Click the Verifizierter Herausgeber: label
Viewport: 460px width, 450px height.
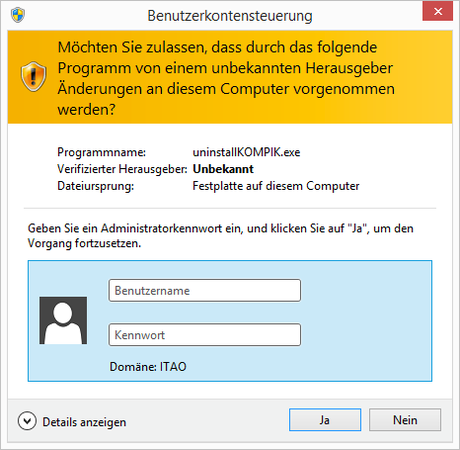(122, 169)
